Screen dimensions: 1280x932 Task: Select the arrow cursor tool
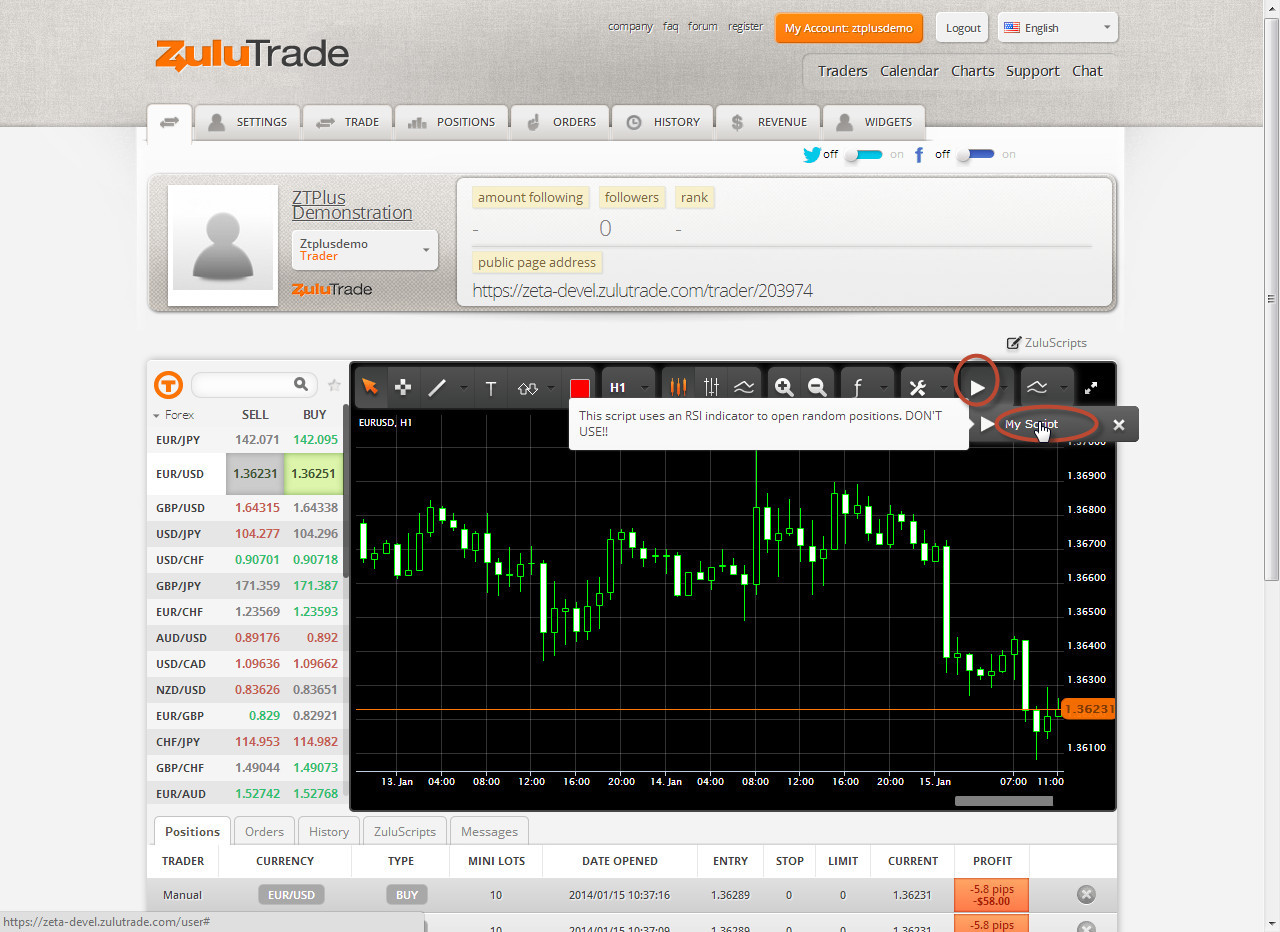[x=370, y=388]
